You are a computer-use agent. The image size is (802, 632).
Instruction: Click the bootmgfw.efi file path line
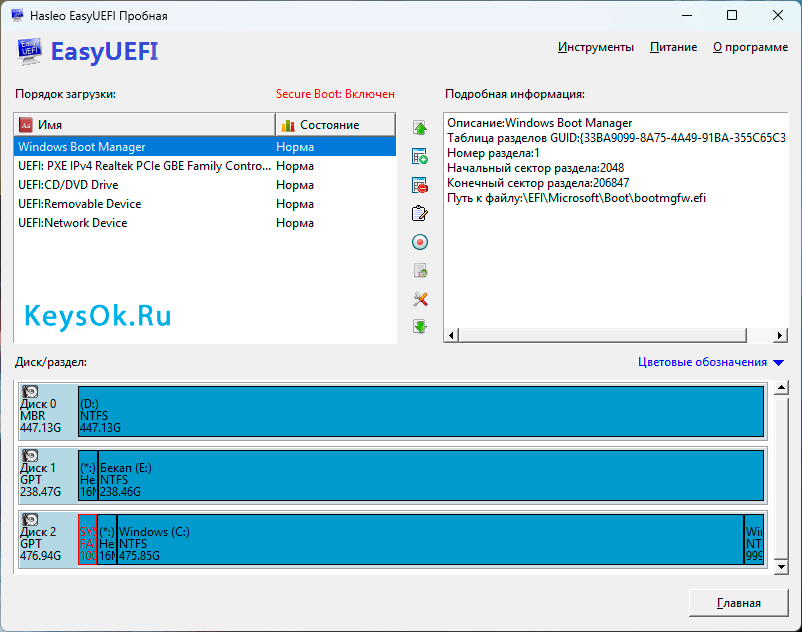tap(576, 198)
